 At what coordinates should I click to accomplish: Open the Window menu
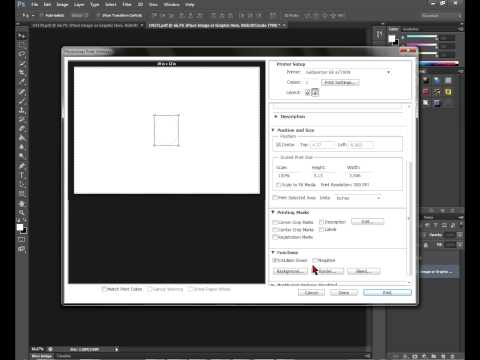pos(172,5)
